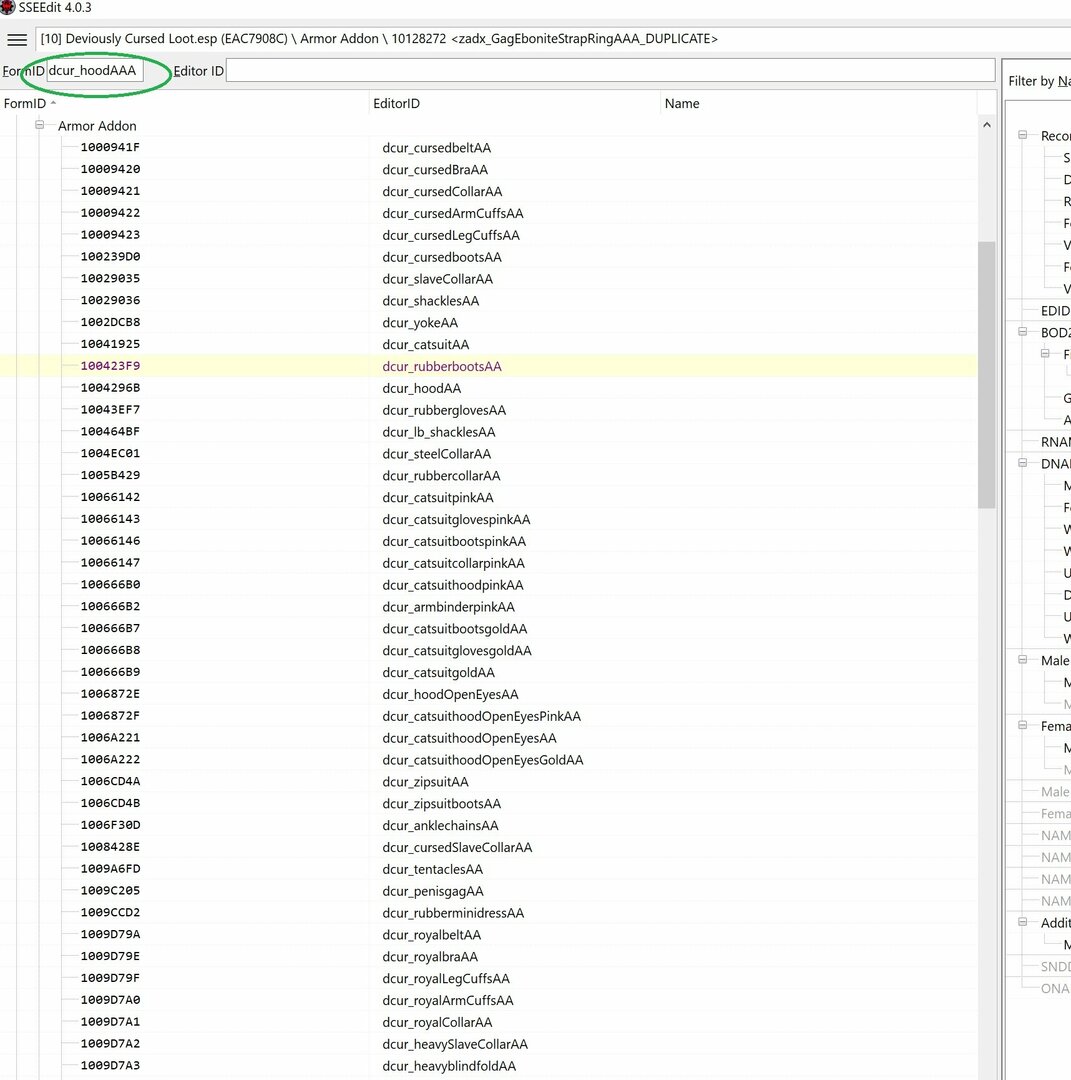Select dcur_armbinderpinkAA record
Screen dimensions: 1071x1080
tap(489, 607)
